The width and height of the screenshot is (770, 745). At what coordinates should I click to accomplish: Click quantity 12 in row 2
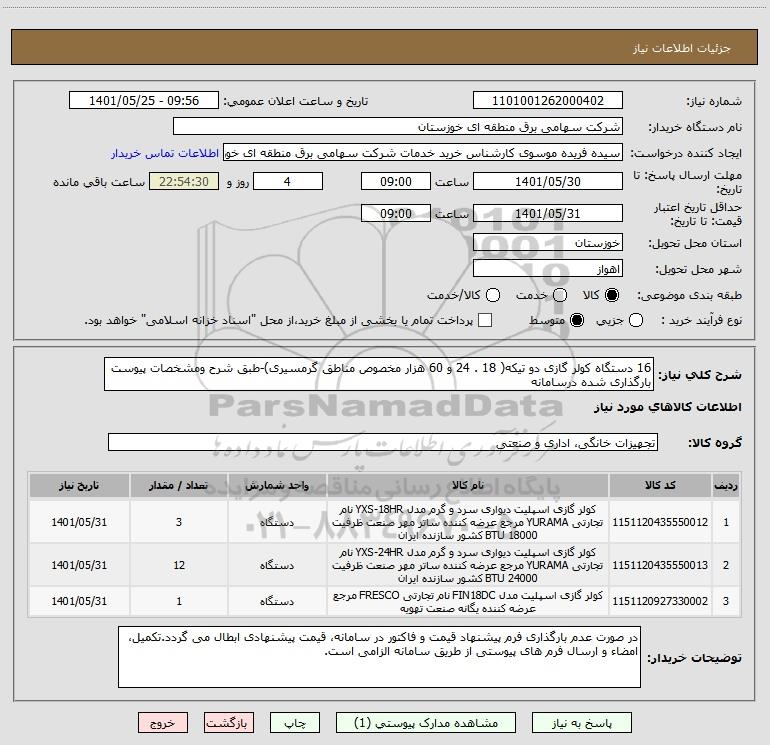[179, 565]
